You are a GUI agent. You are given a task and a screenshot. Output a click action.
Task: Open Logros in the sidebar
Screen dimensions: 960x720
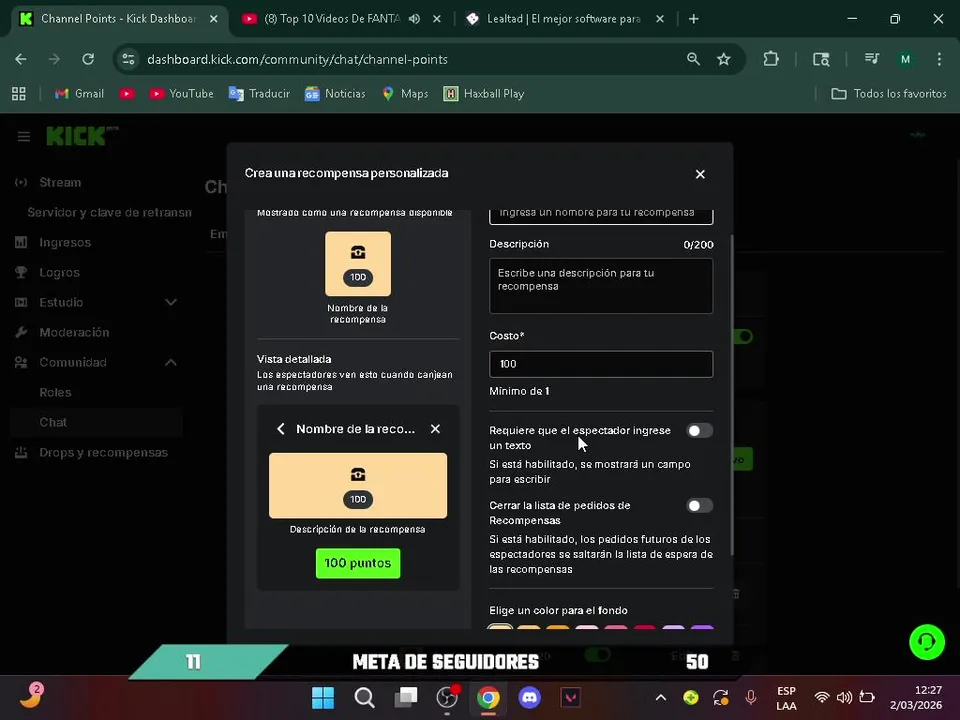59,272
